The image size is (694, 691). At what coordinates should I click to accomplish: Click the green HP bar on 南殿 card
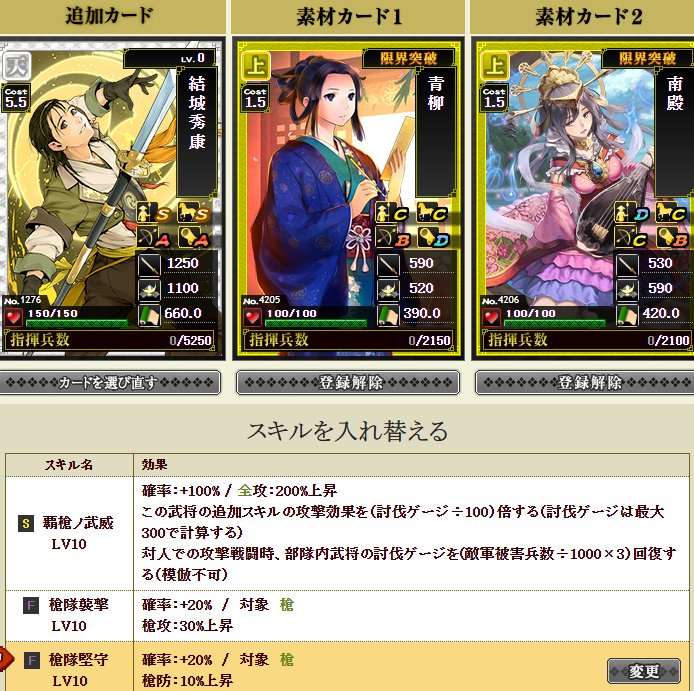coord(555,323)
